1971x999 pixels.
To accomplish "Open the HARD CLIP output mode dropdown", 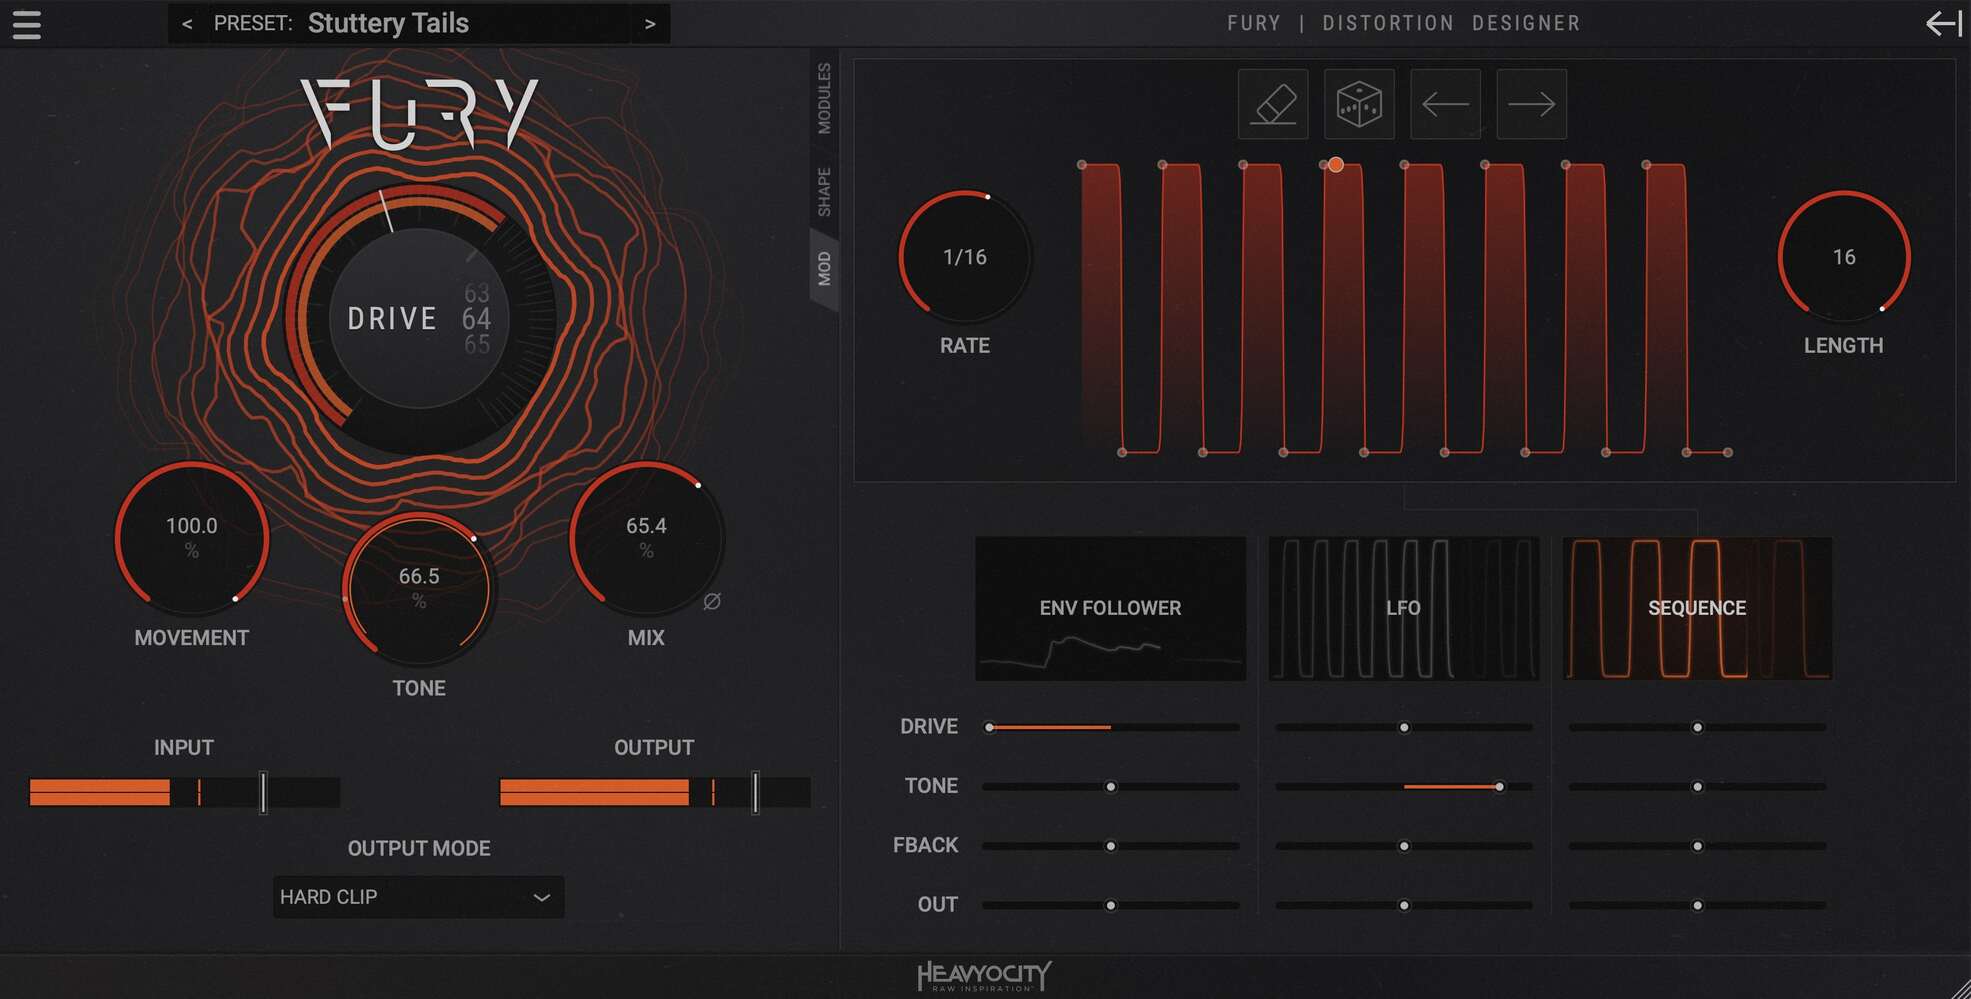I will coord(418,897).
